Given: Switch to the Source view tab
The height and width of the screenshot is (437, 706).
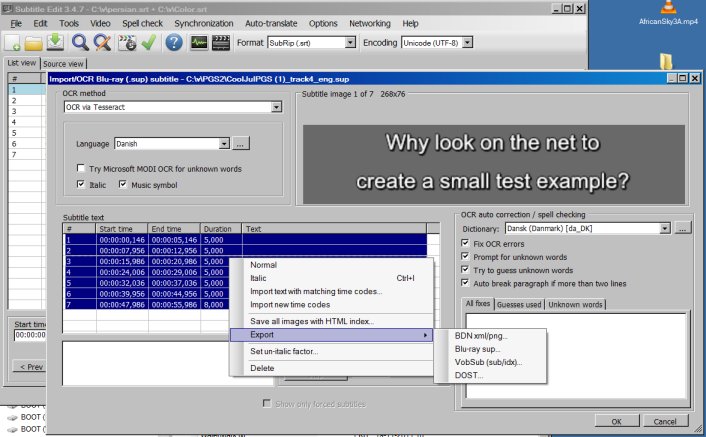Looking at the screenshot, I should (63, 64).
